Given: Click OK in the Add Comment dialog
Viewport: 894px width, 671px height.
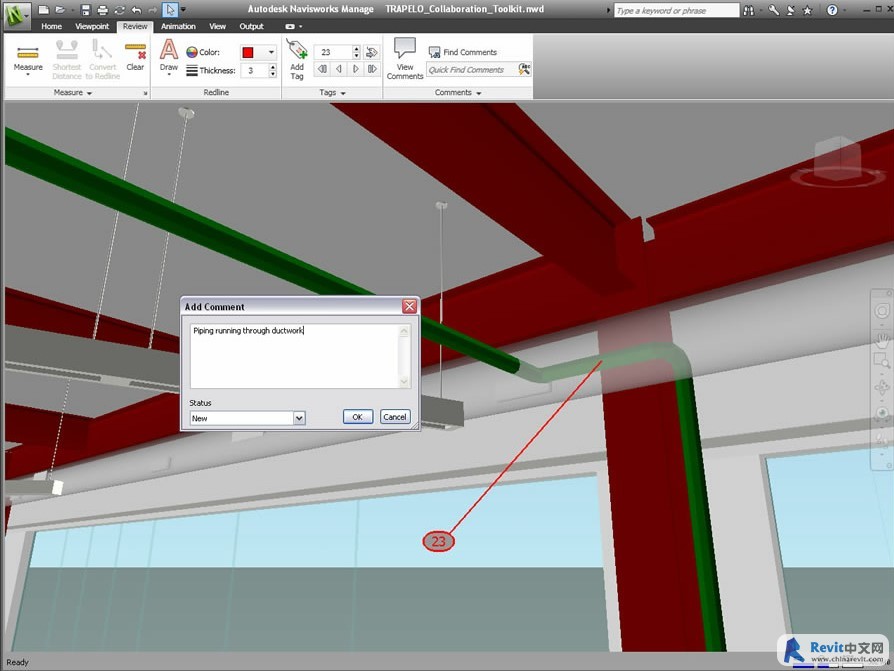Looking at the screenshot, I should [357, 417].
